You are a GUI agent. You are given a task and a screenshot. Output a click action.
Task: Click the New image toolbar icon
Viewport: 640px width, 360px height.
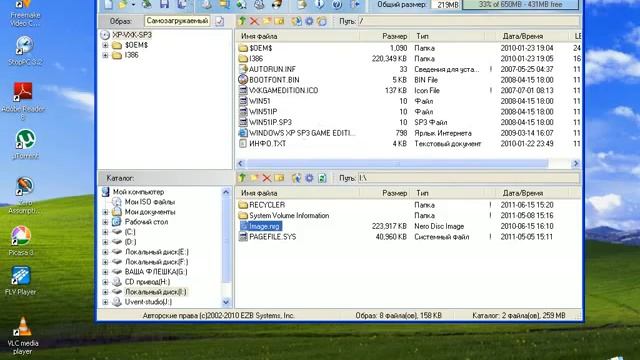[x=109, y=4]
